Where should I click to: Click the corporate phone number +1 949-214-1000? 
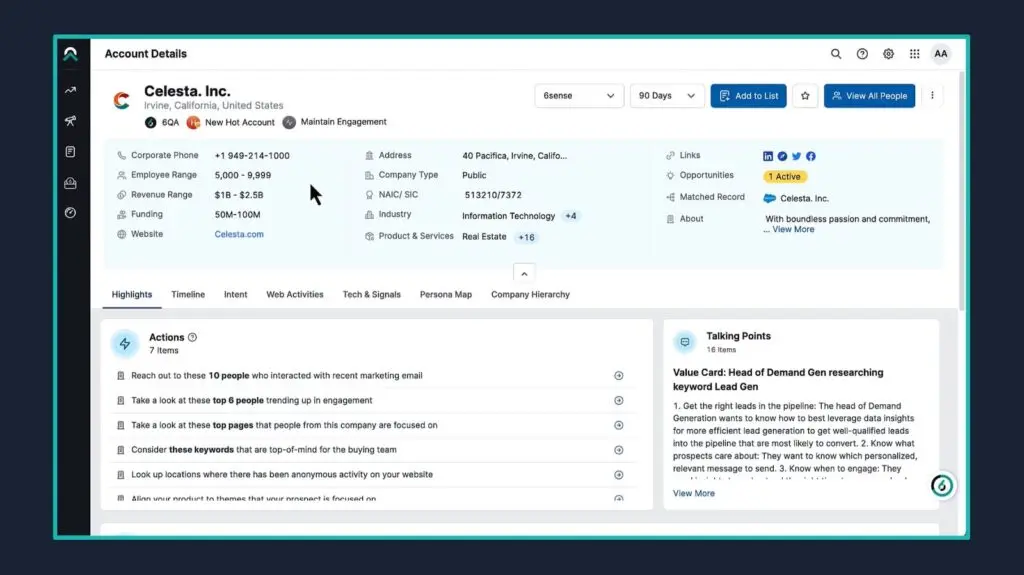pyautogui.click(x=252, y=156)
